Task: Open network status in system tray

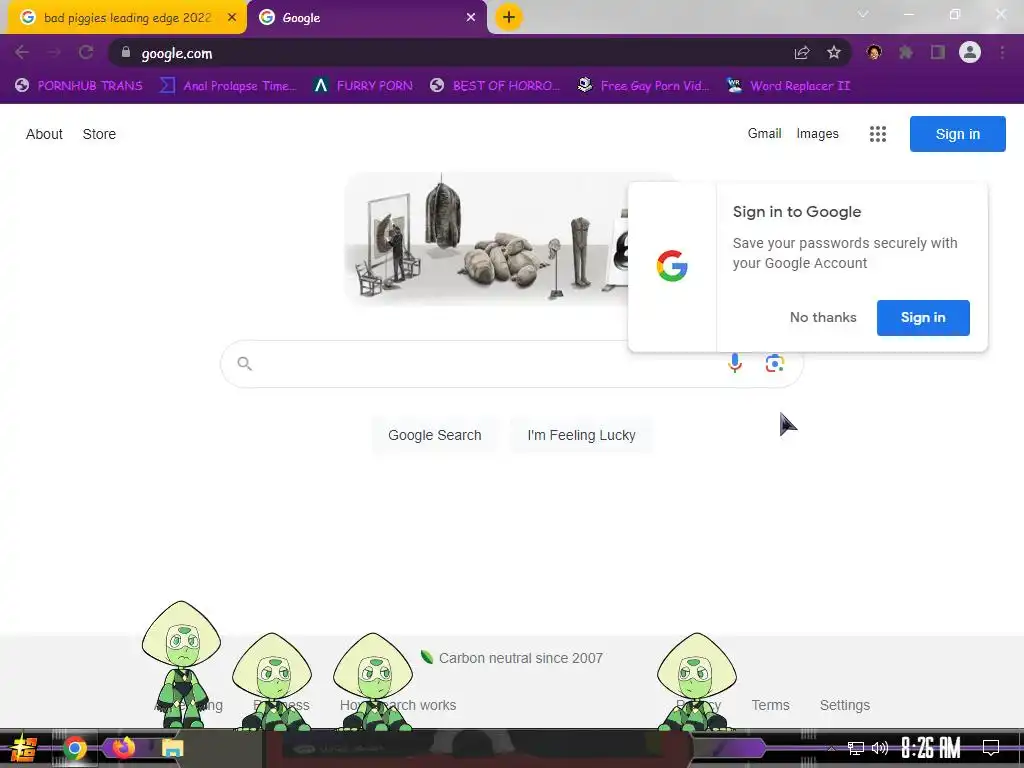Action: point(855,748)
